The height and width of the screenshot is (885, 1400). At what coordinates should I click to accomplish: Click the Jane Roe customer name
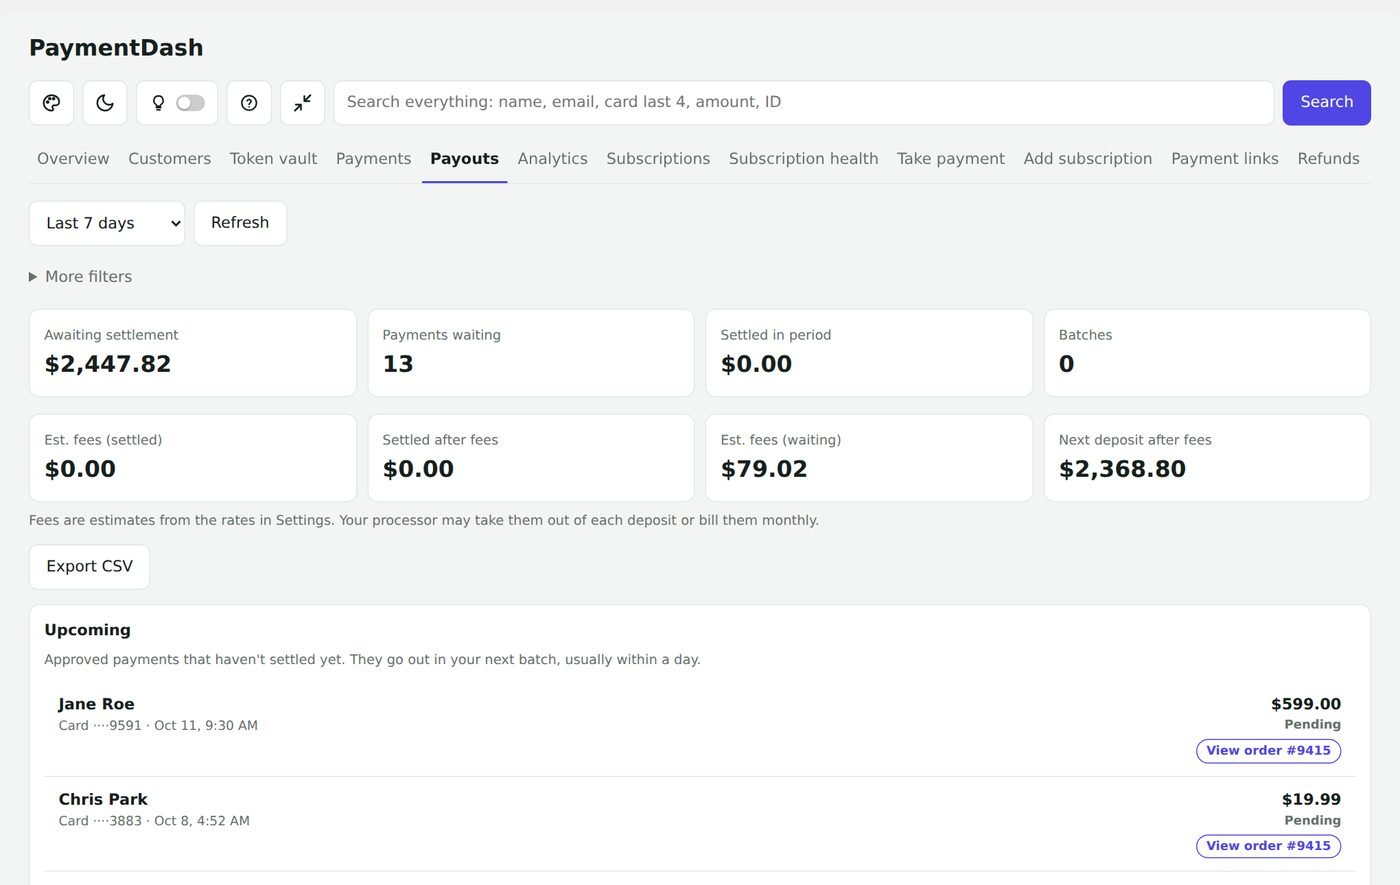[96, 704]
